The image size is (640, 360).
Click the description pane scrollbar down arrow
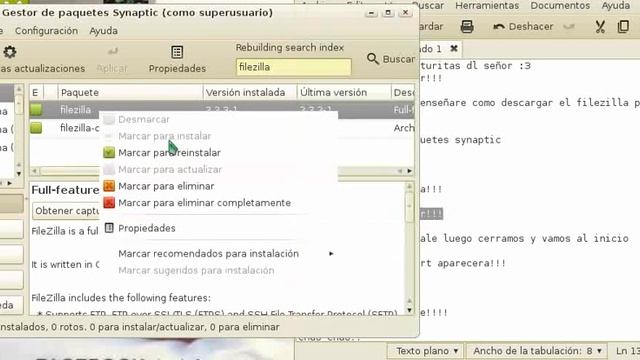click(x=409, y=311)
